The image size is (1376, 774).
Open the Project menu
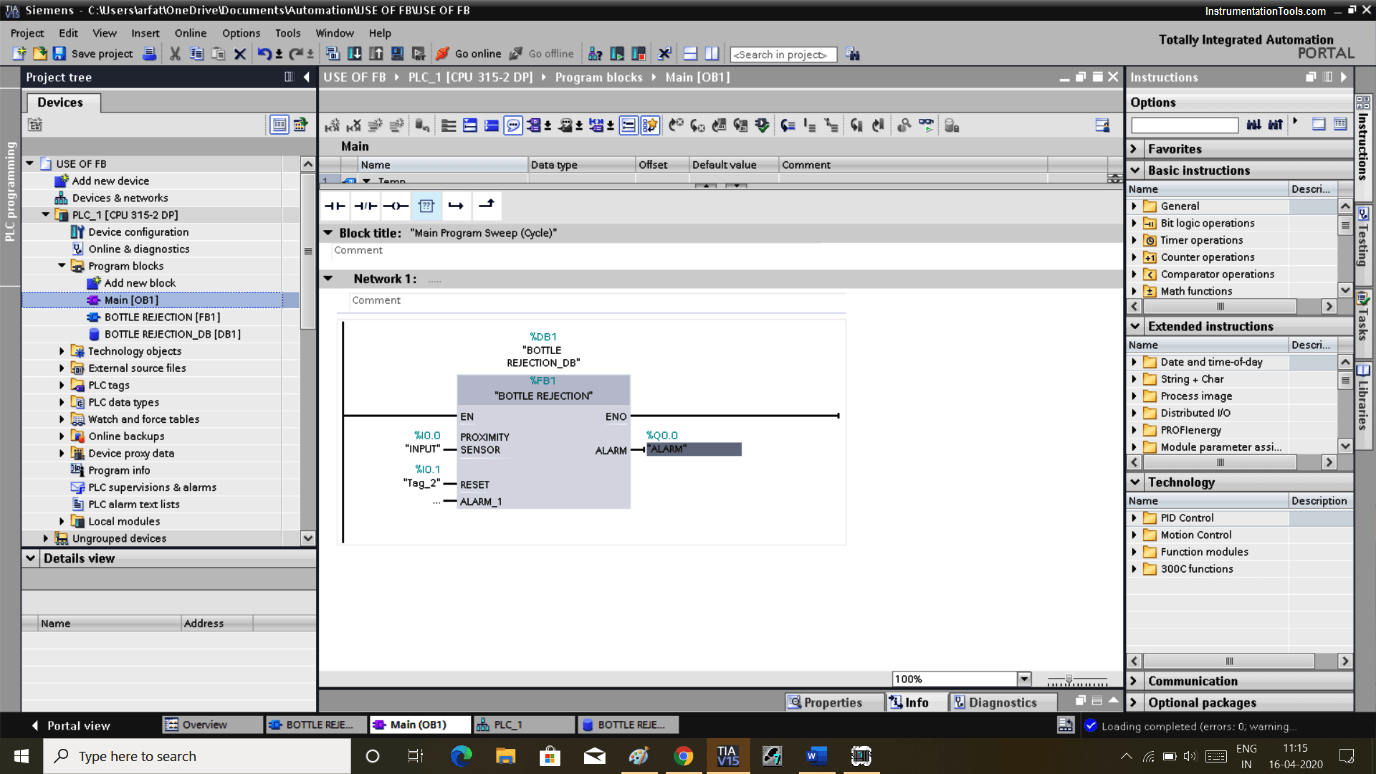point(27,33)
